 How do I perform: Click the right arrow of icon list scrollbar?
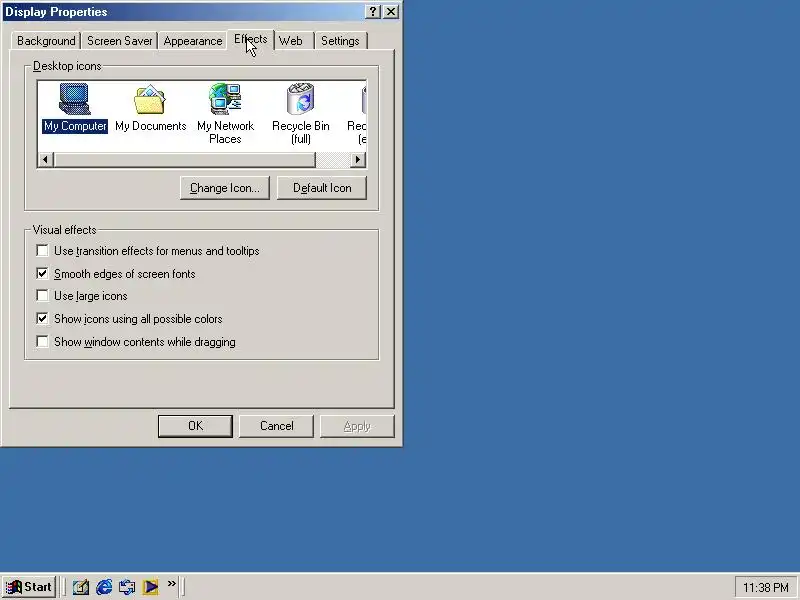[358, 160]
